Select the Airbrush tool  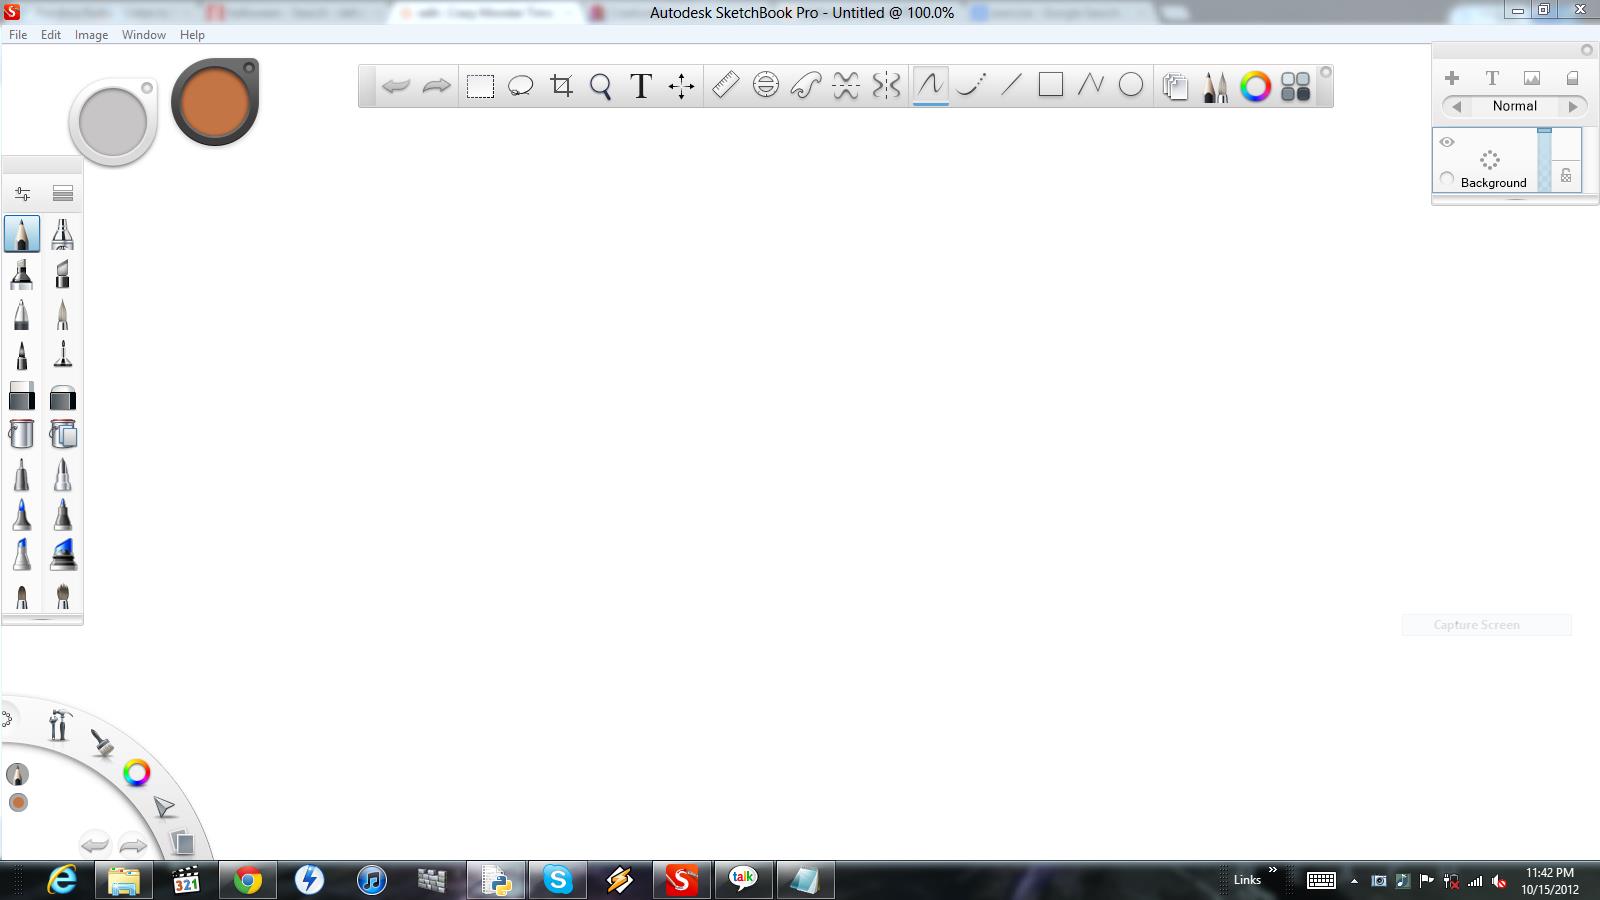pyautogui.click(x=62, y=235)
